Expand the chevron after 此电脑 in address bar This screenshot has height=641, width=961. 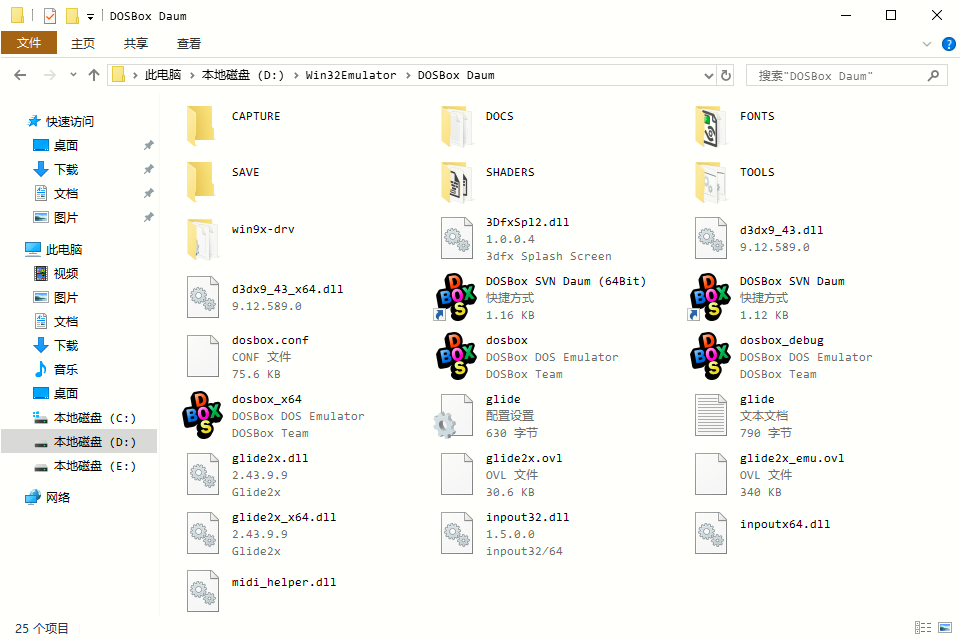[x=192, y=75]
